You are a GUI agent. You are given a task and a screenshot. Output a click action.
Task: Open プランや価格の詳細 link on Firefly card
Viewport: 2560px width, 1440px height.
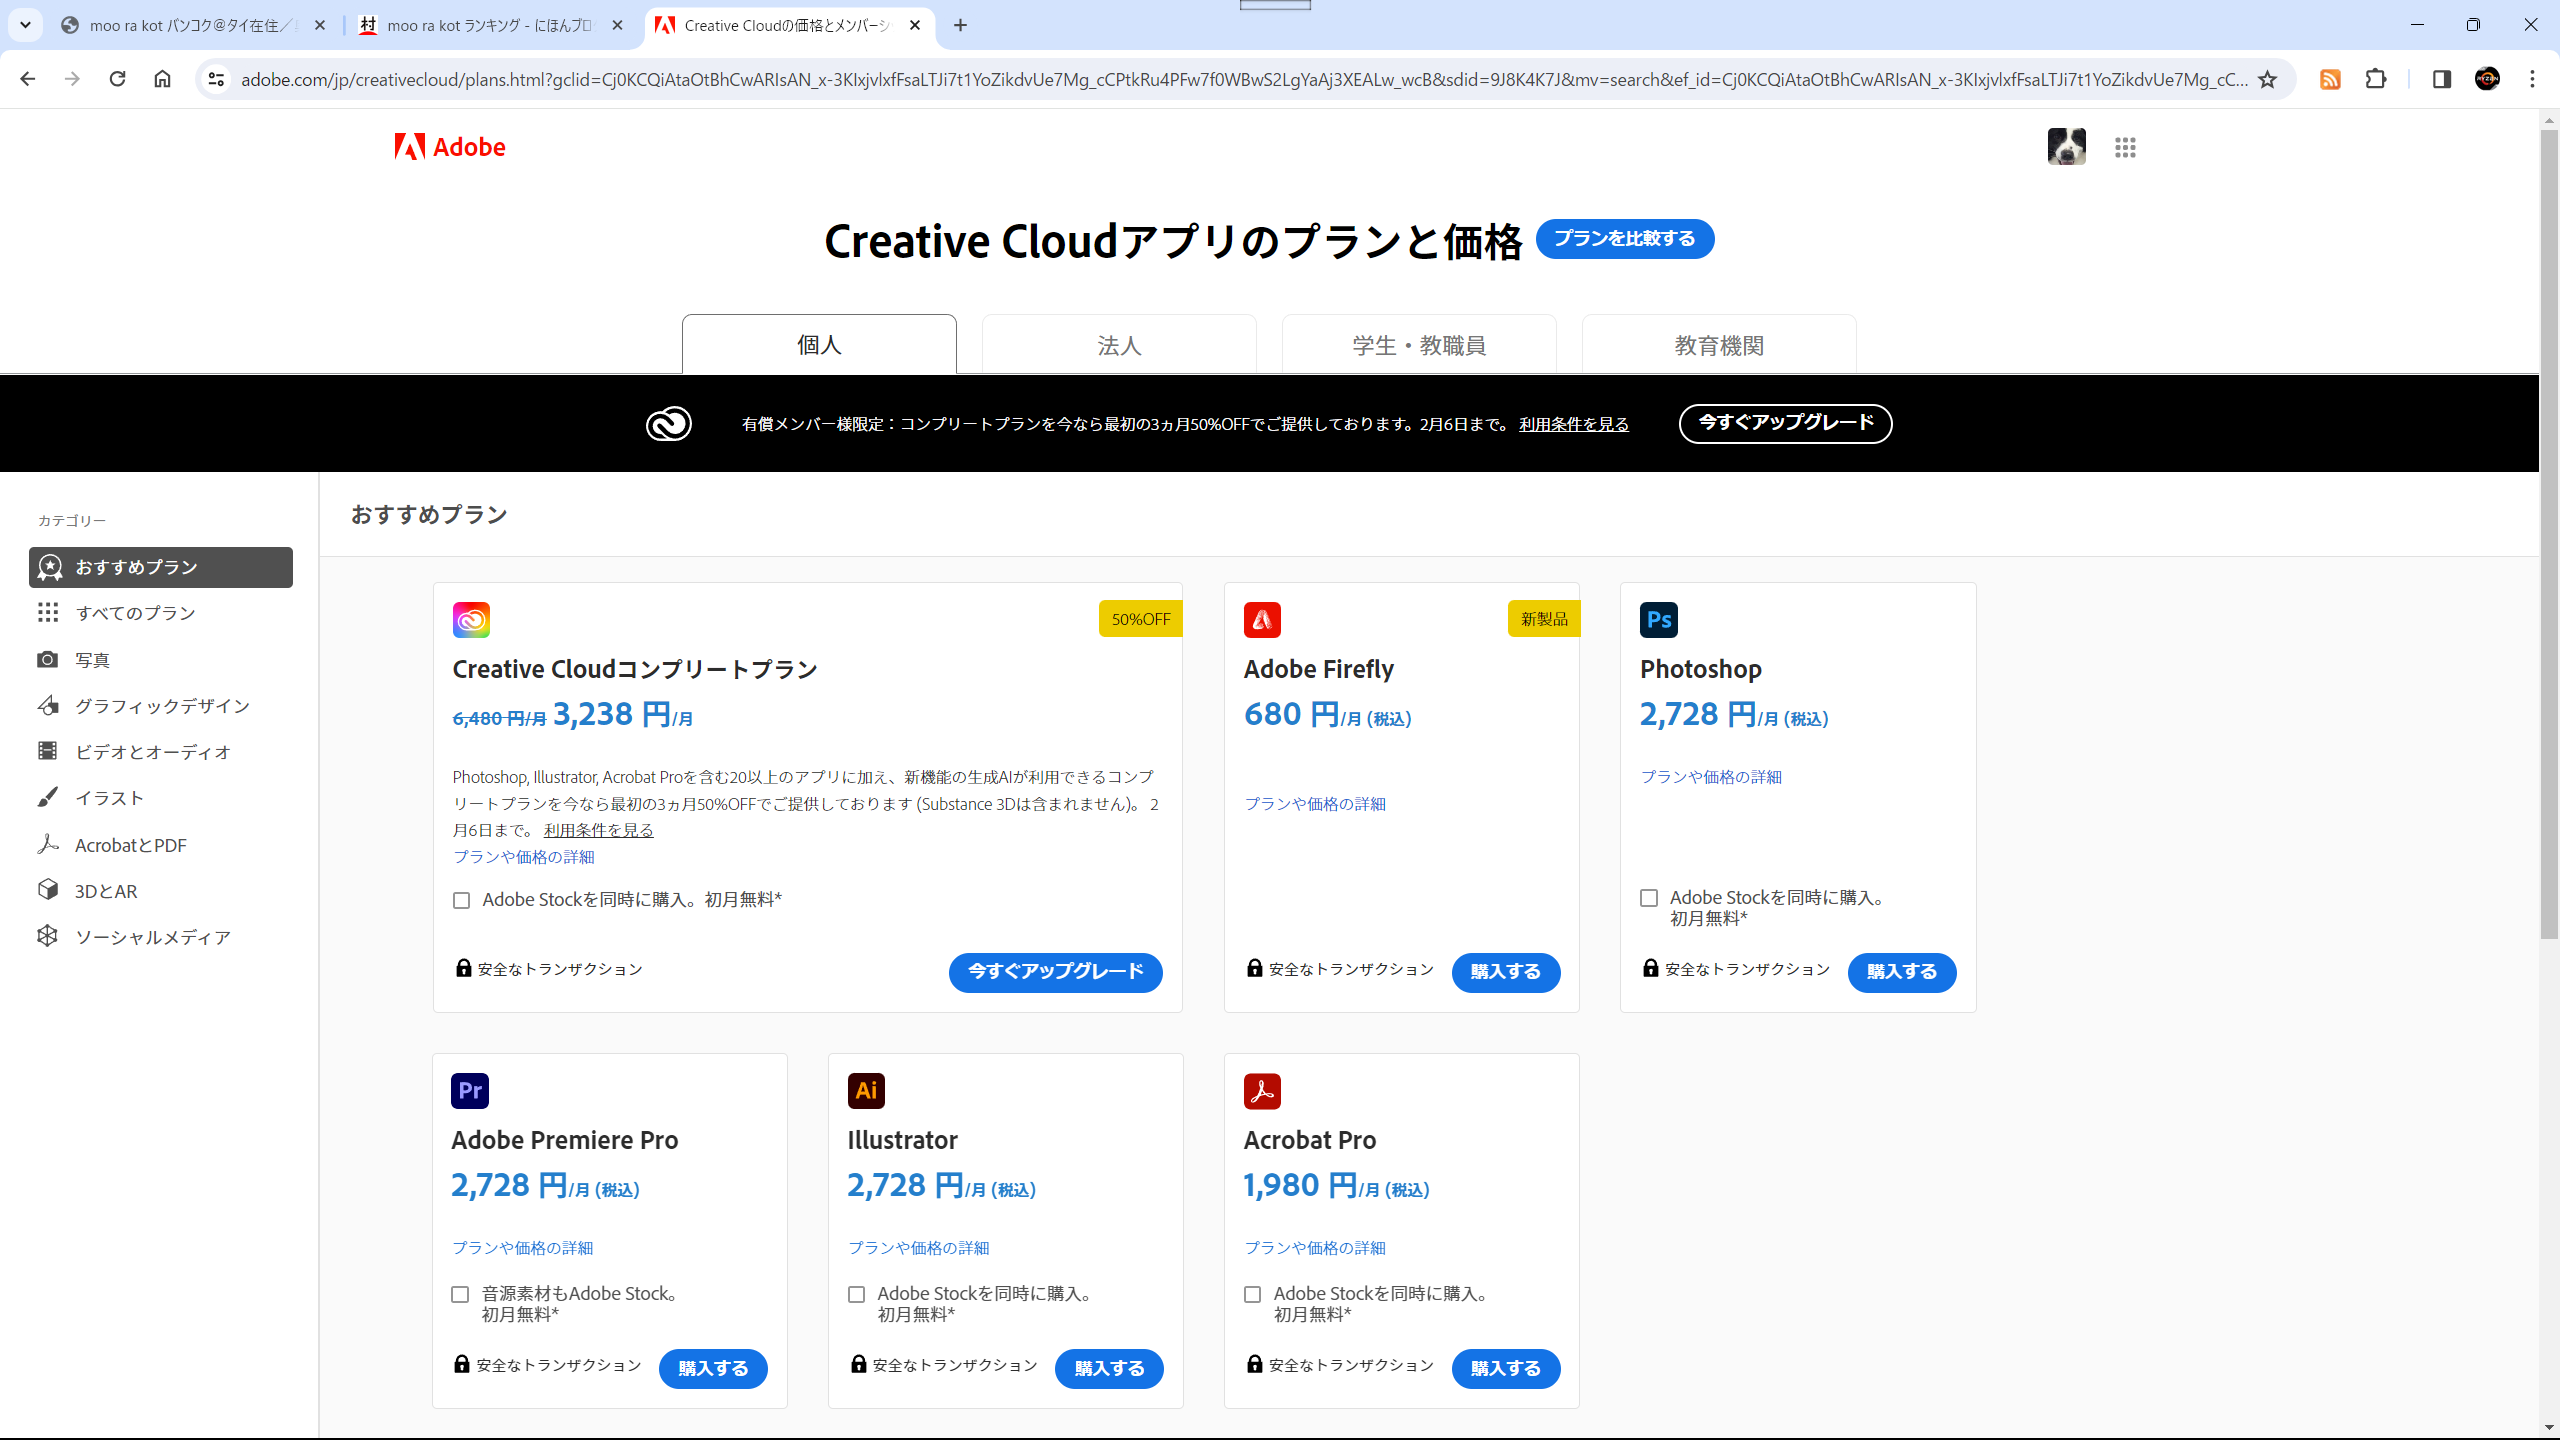(x=1315, y=804)
